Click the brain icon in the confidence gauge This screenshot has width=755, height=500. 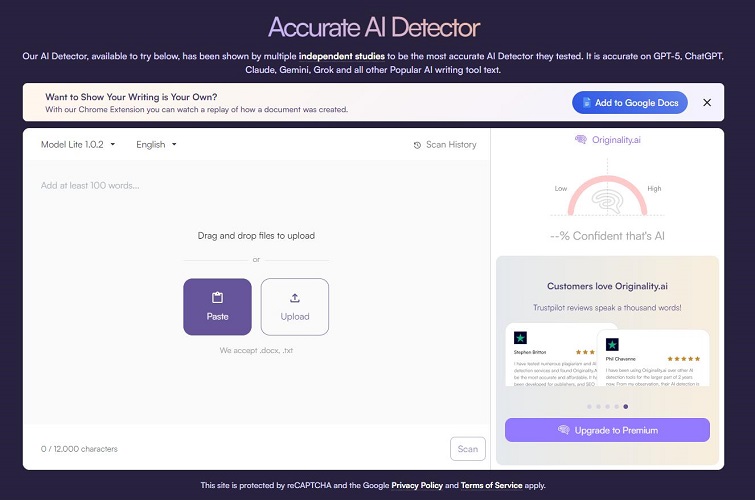607,201
